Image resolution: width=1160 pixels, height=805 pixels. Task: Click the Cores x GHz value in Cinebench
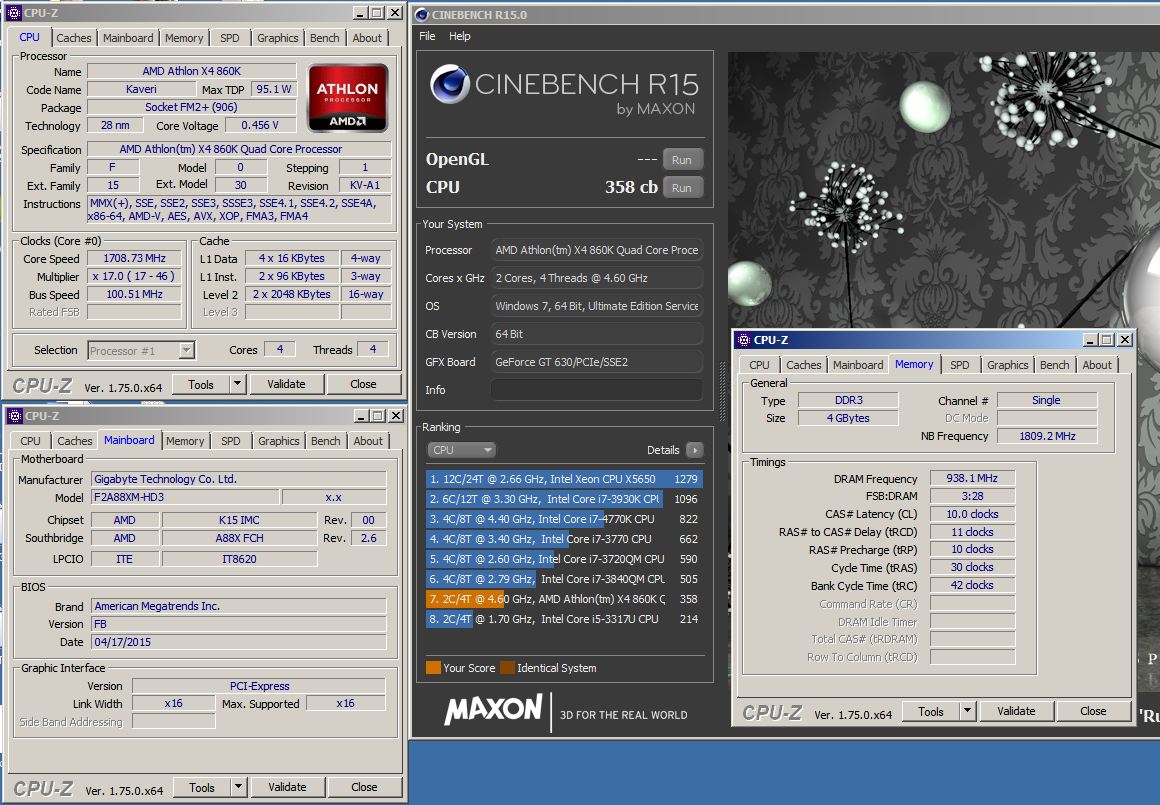pos(596,278)
